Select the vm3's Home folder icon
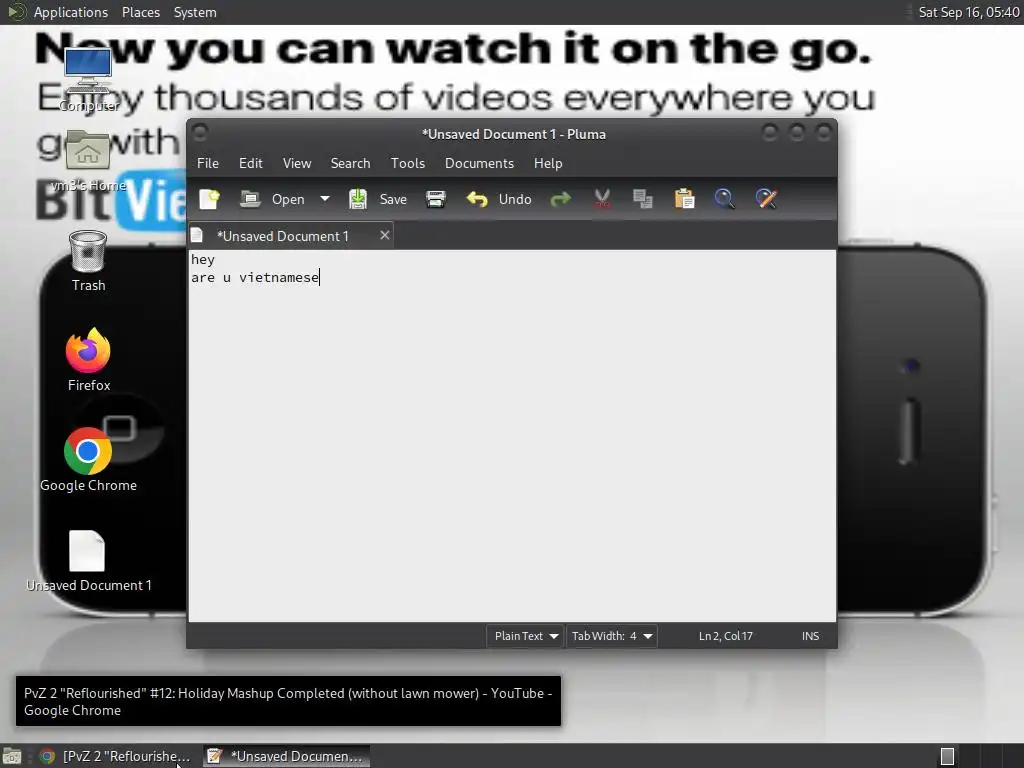The height and width of the screenshot is (768, 1024). pos(88,161)
